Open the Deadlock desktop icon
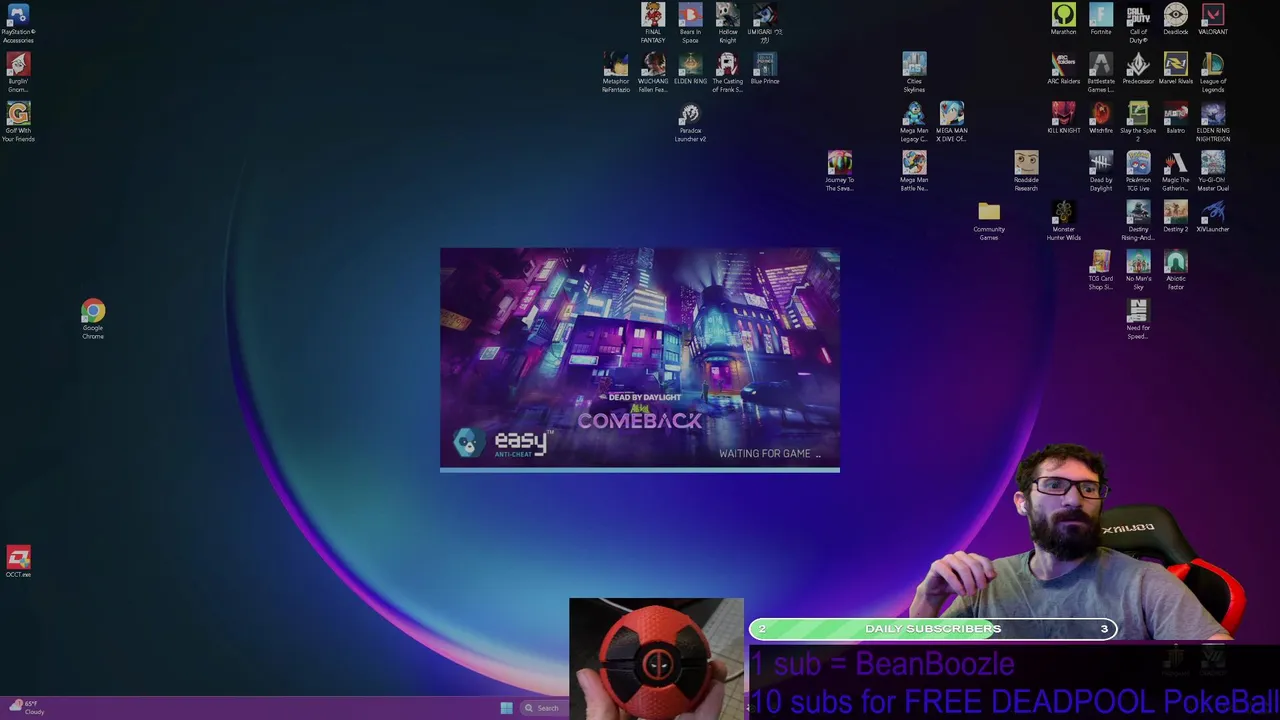Viewport: 1280px width, 720px height. [1176, 19]
